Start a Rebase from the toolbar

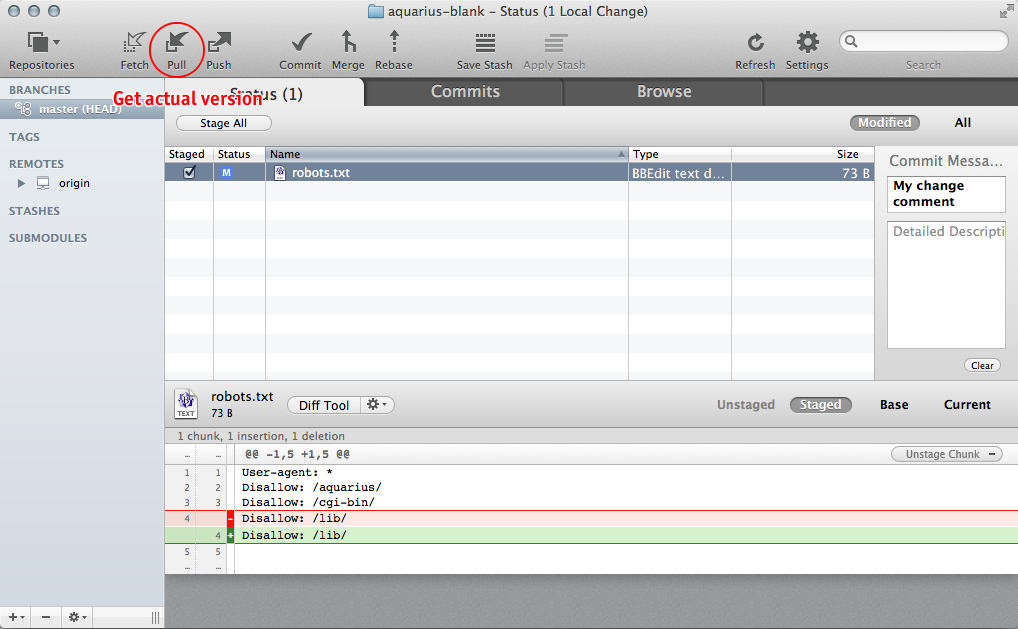pyautogui.click(x=394, y=42)
